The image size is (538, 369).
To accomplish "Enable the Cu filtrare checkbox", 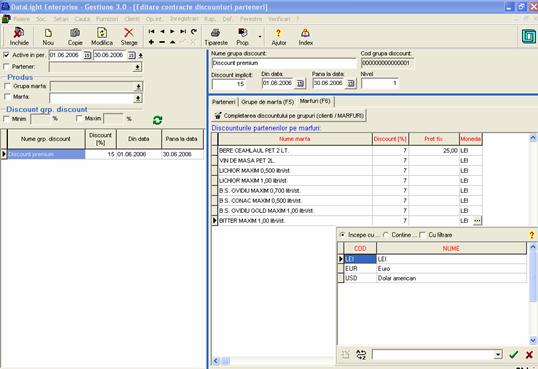I will pyautogui.click(x=422, y=235).
